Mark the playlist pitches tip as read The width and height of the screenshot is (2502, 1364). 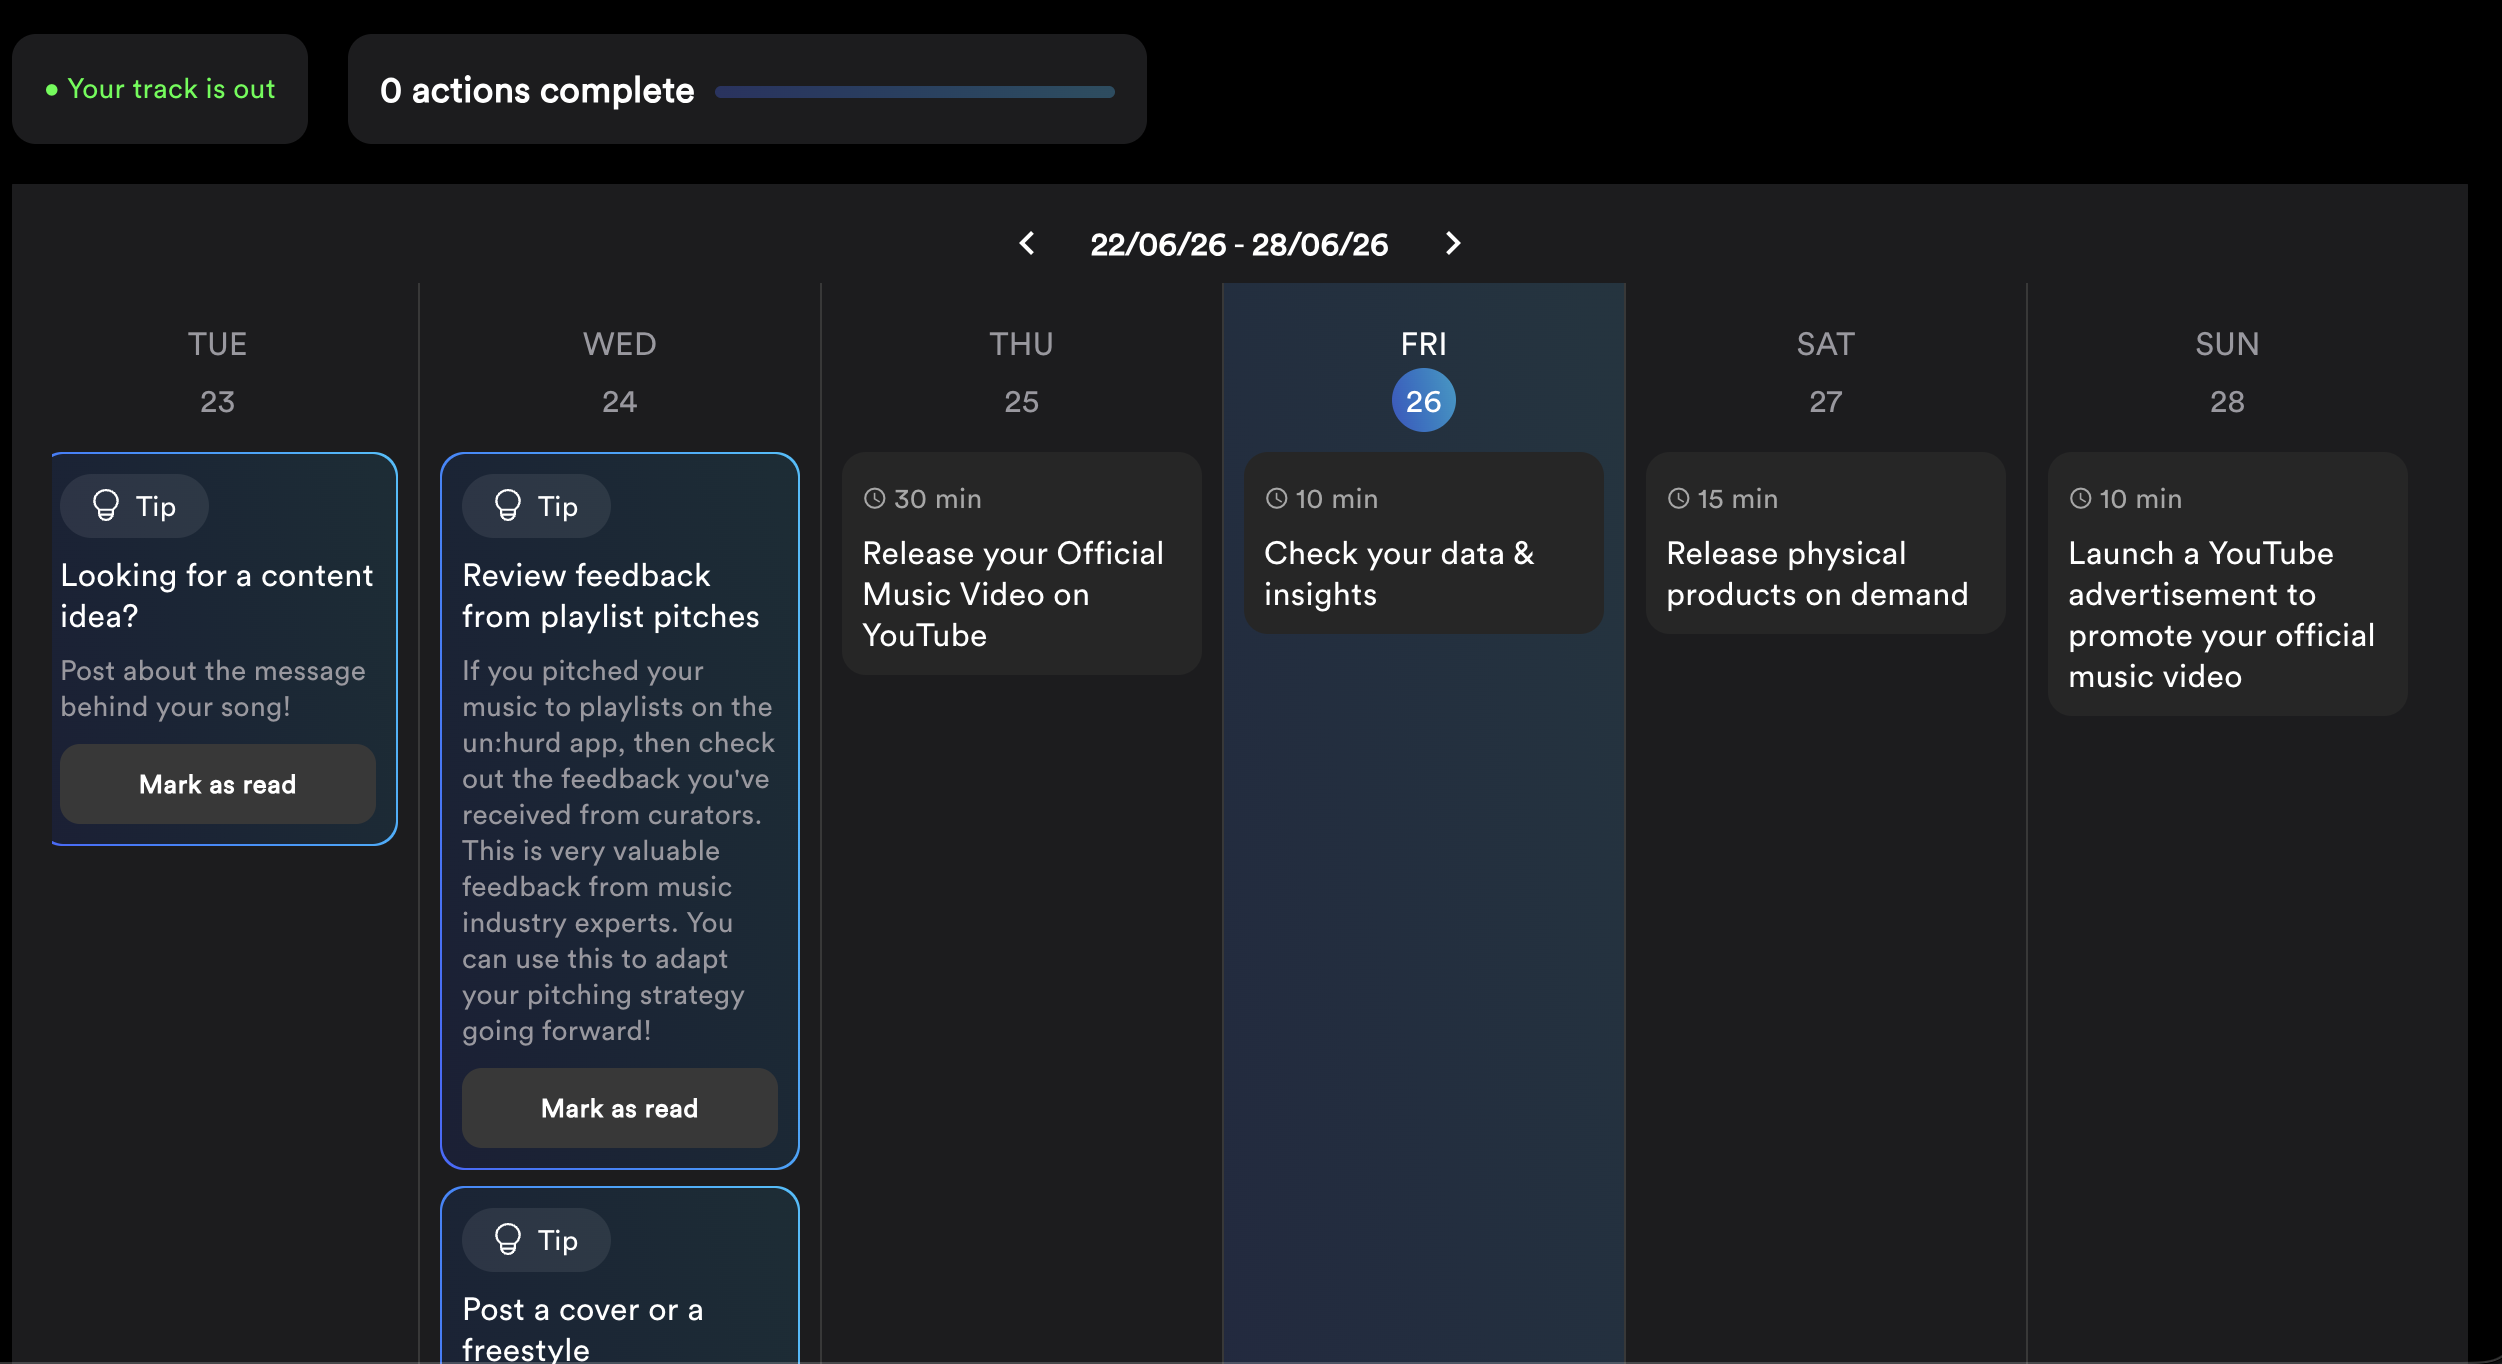[x=620, y=1108]
